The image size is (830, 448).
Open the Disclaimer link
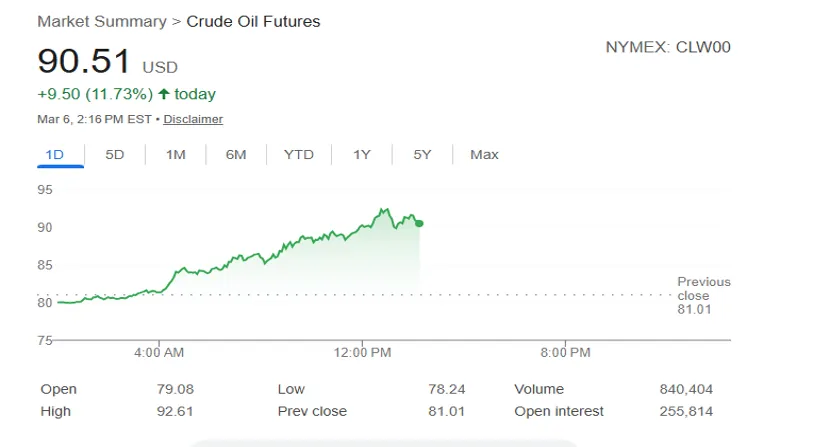(x=193, y=119)
